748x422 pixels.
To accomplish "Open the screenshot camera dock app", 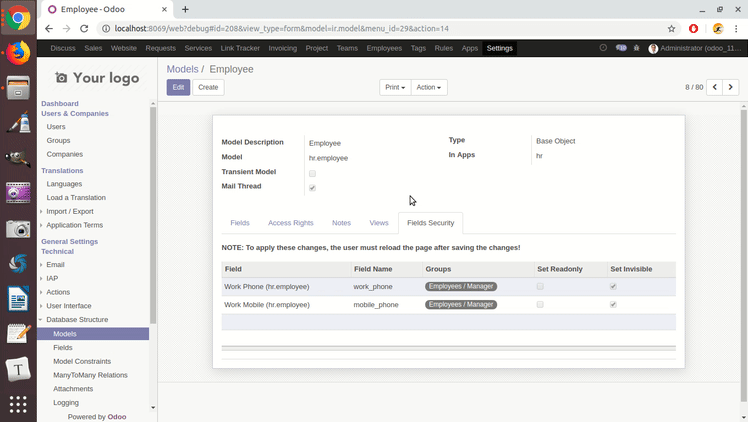I will pos(18,229).
